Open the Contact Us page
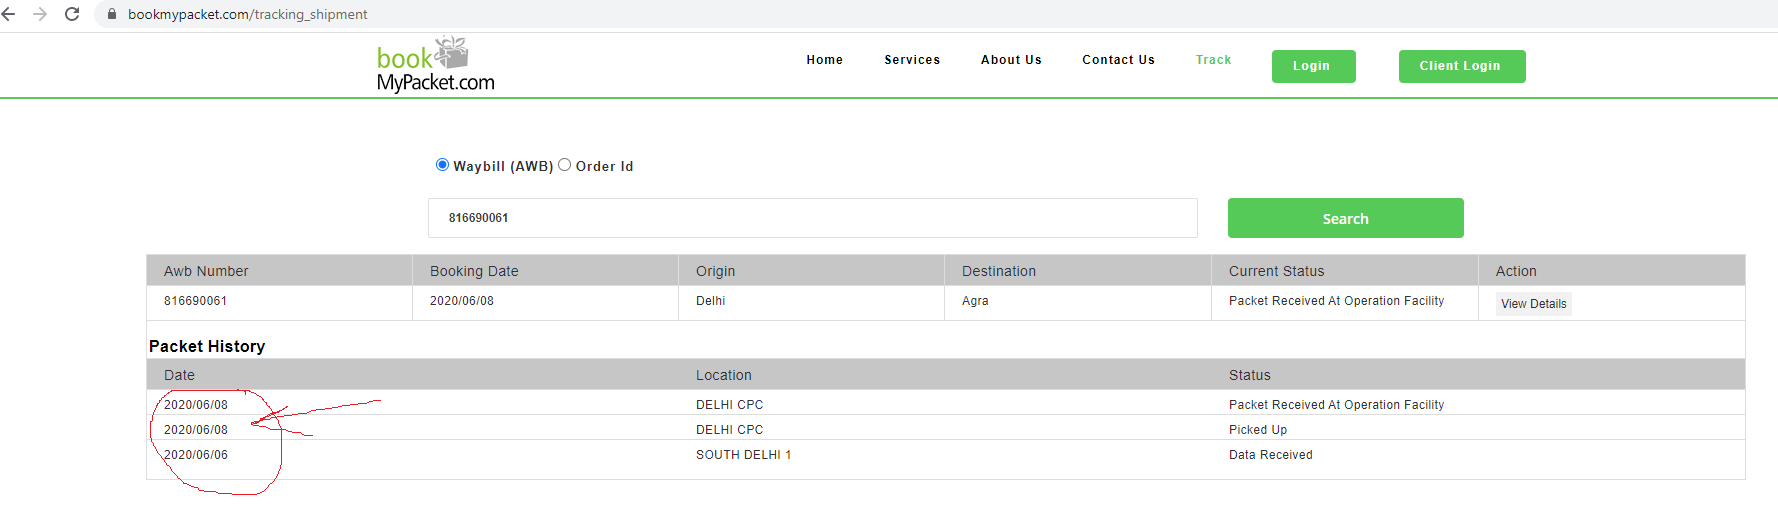This screenshot has height=517, width=1778. tap(1118, 60)
